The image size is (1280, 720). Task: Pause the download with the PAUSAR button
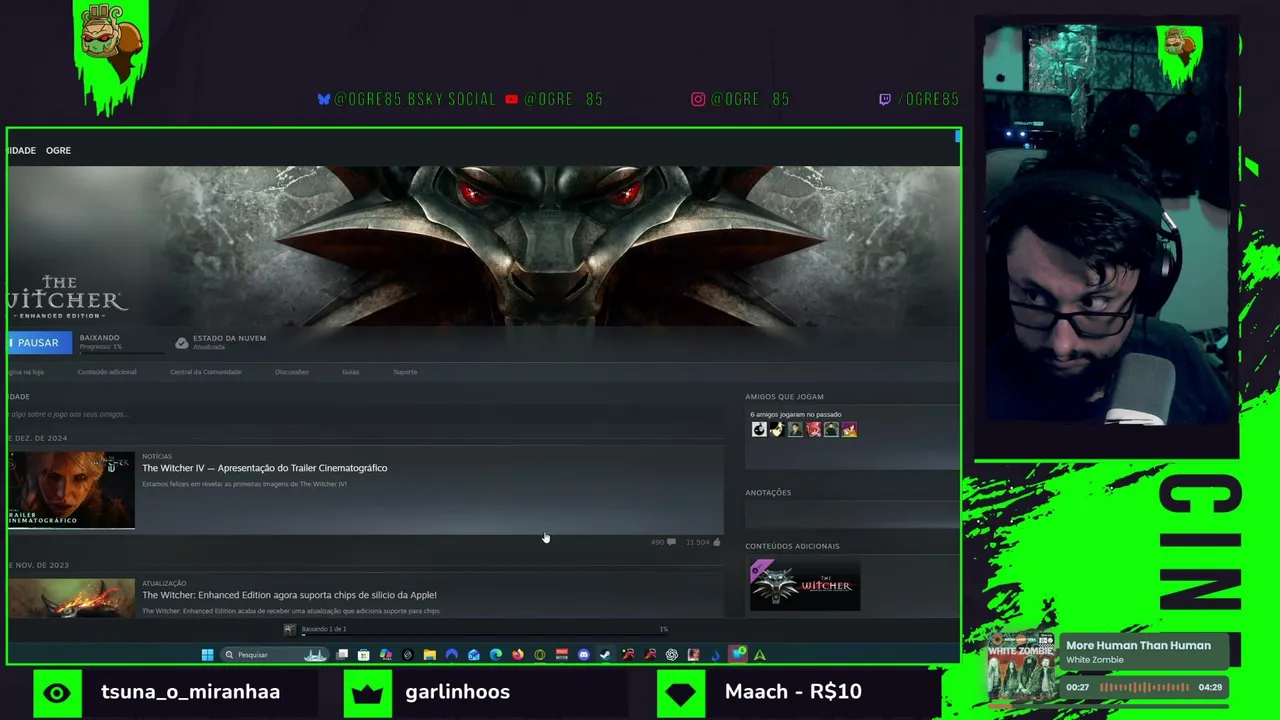coord(38,343)
